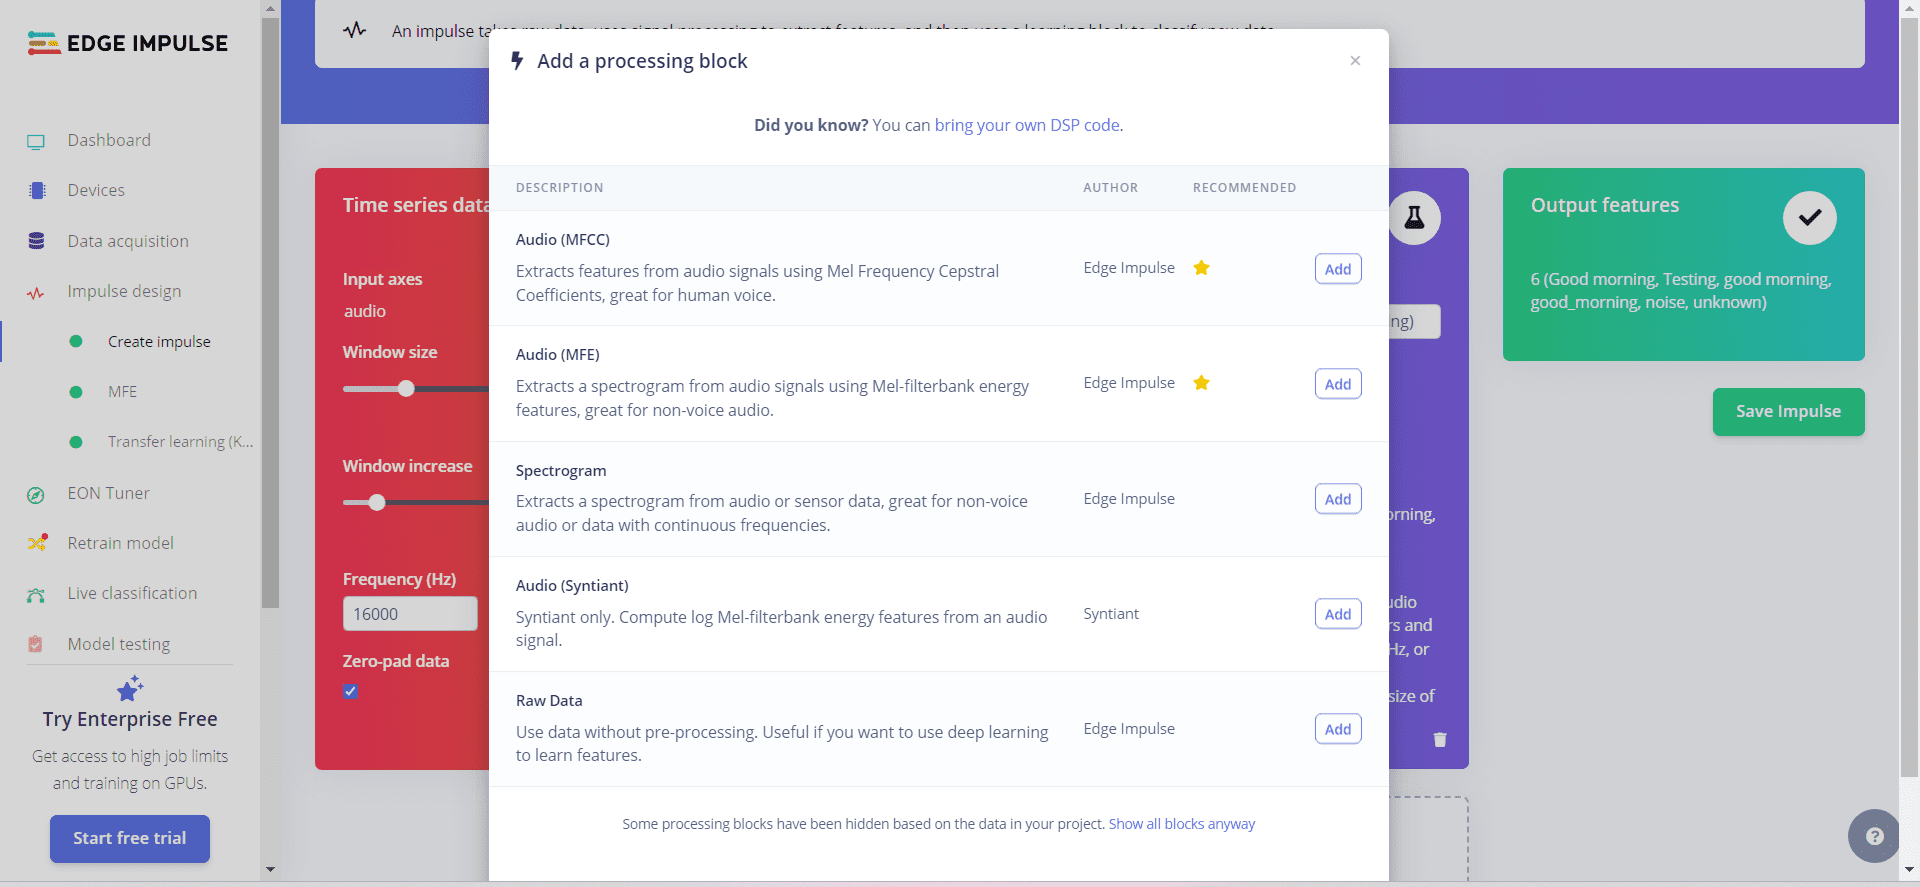
Task: Open the Dashboard monitor icon
Action: tap(36, 141)
